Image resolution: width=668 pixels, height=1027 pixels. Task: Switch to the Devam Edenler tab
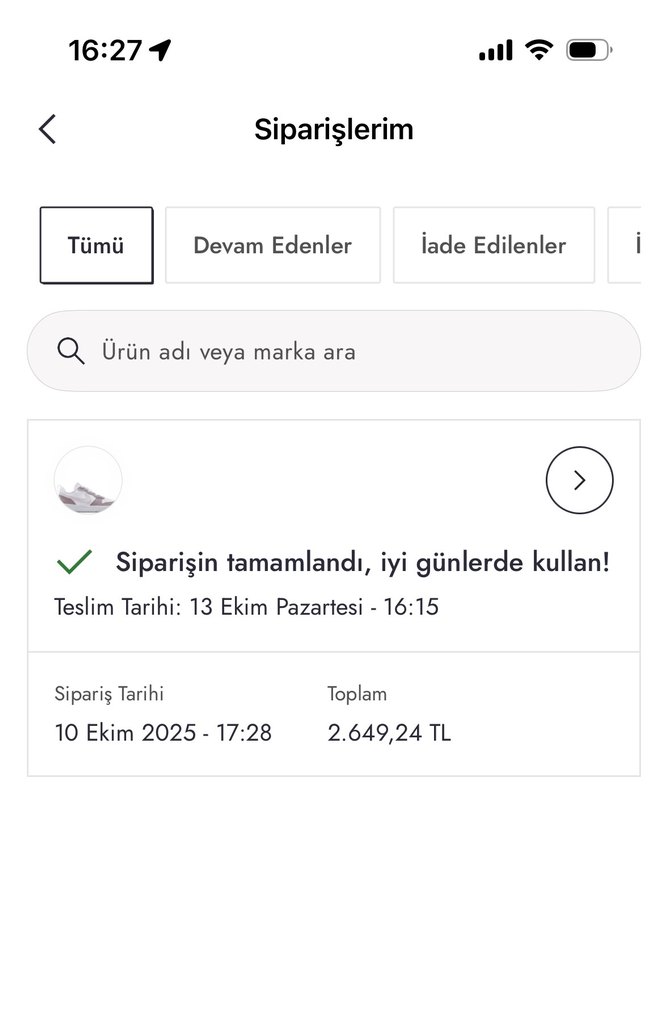[x=272, y=245]
